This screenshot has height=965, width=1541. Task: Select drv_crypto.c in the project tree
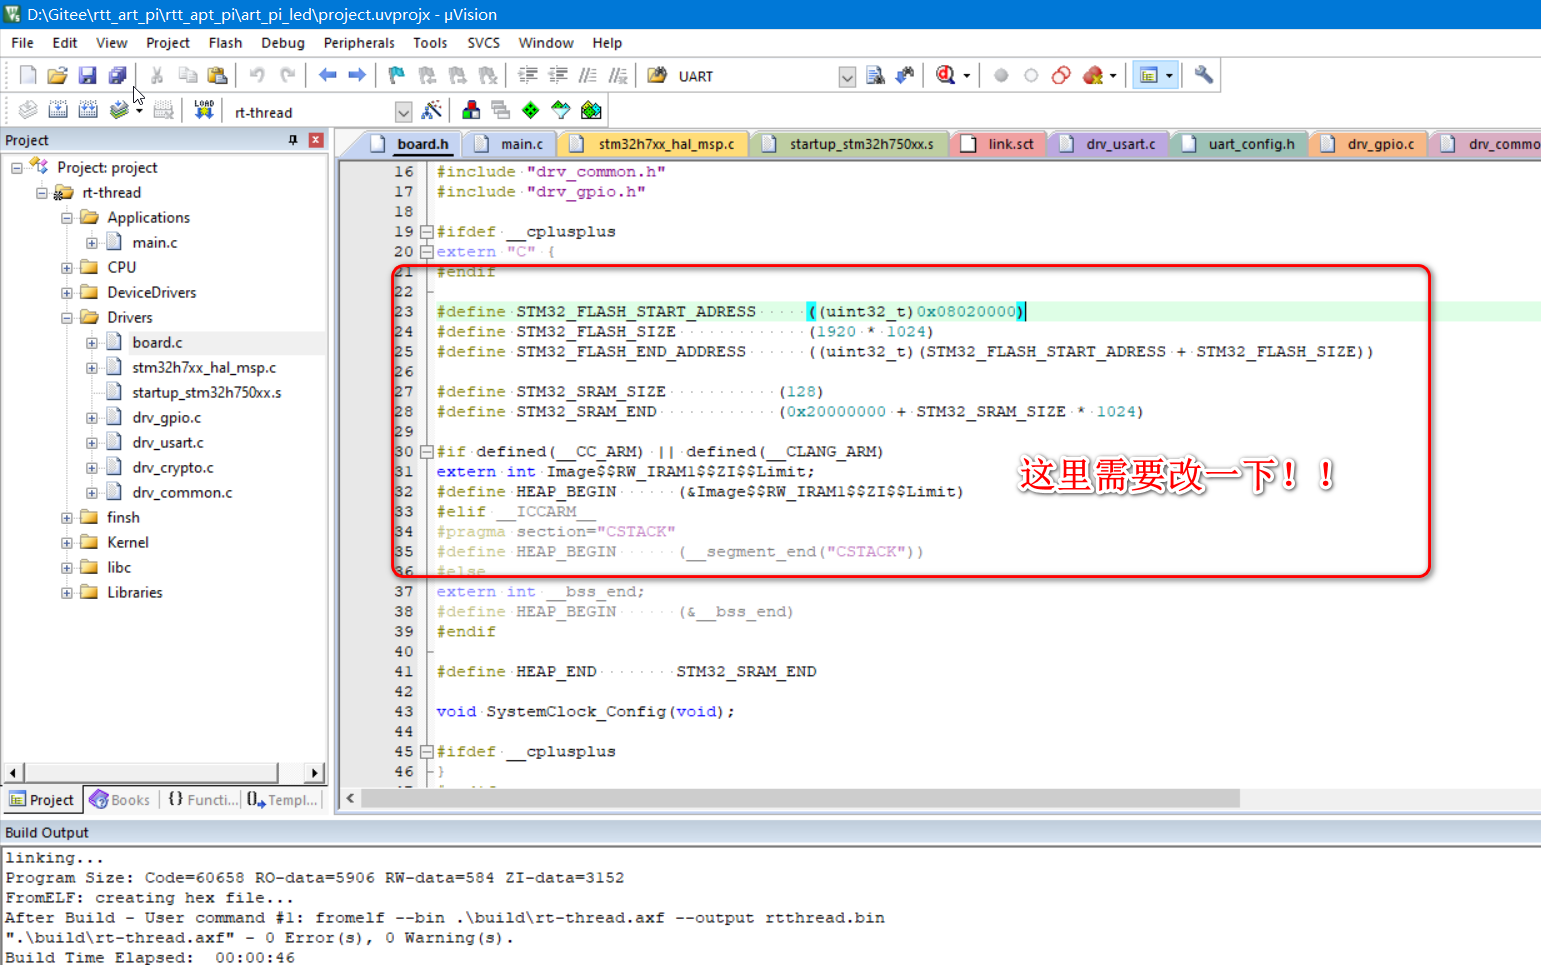(x=173, y=468)
